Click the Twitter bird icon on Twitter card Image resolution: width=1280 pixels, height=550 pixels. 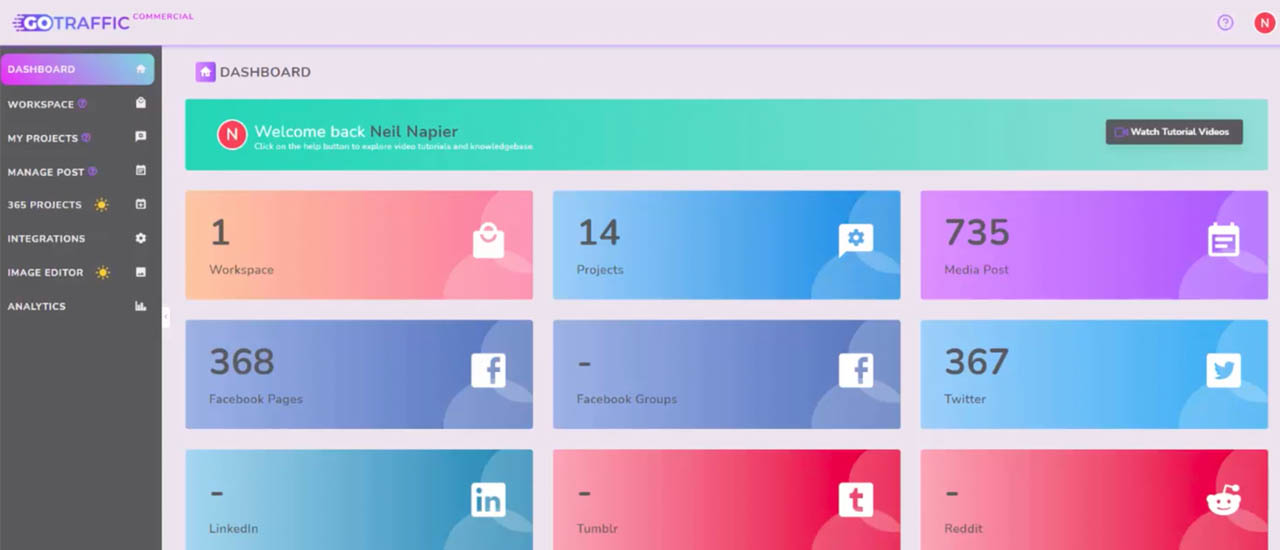(x=1223, y=370)
